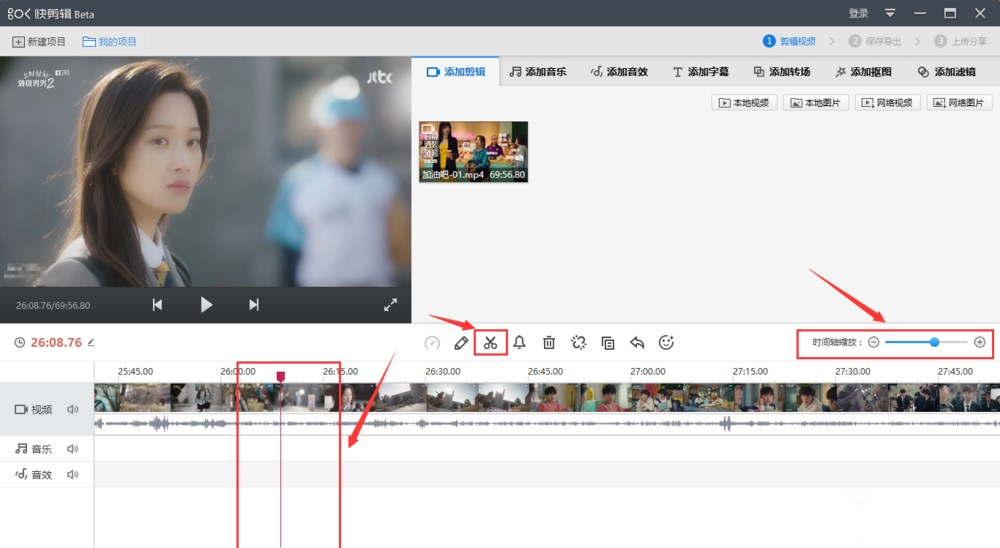Image resolution: width=1000 pixels, height=548 pixels.
Task: Click 新建项目 button
Action: click(39, 42)
